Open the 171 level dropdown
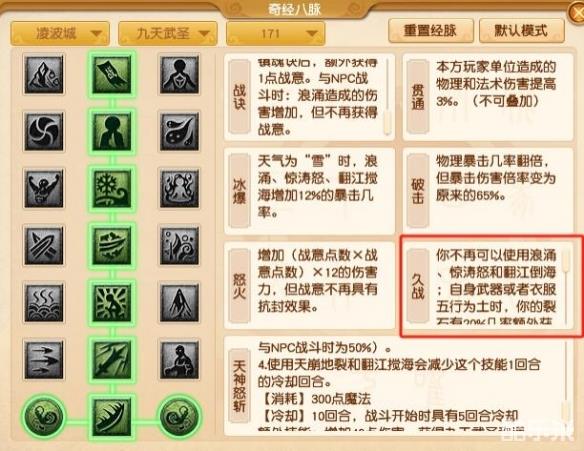The width and height of the screenshot is (584, 451). [276, 34]
